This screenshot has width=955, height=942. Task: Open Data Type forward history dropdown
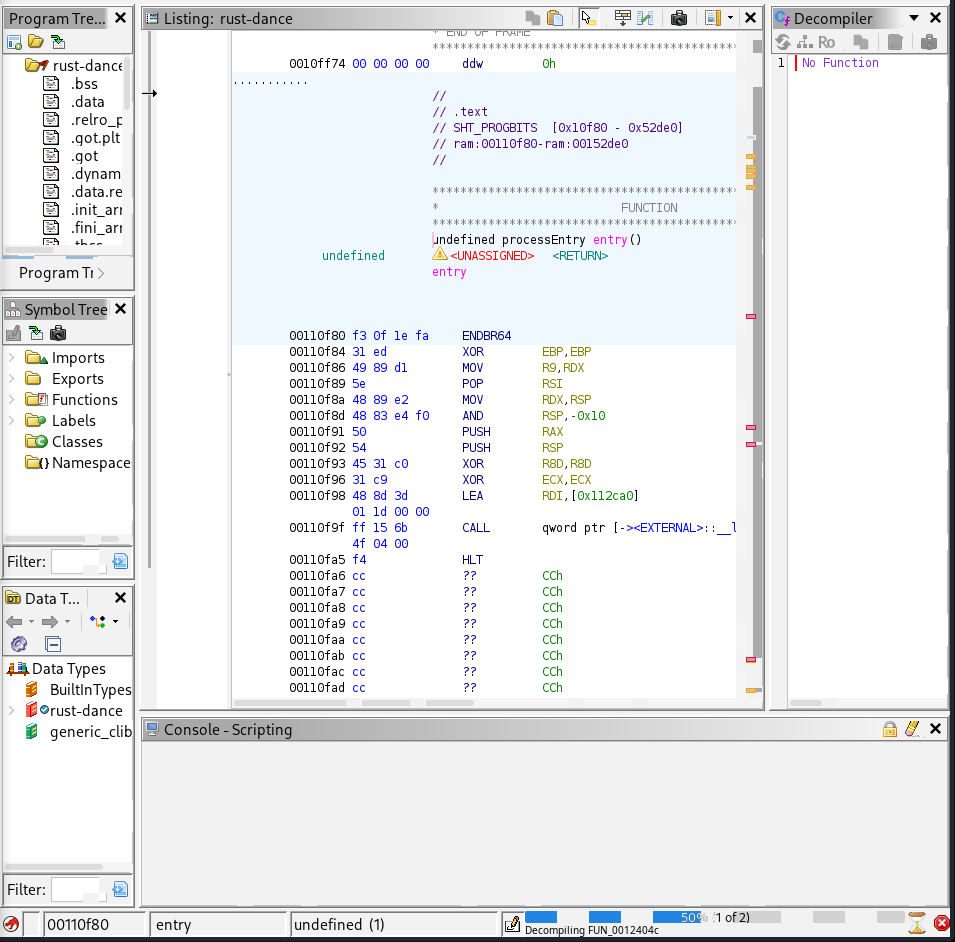click(x=67, y=622)
